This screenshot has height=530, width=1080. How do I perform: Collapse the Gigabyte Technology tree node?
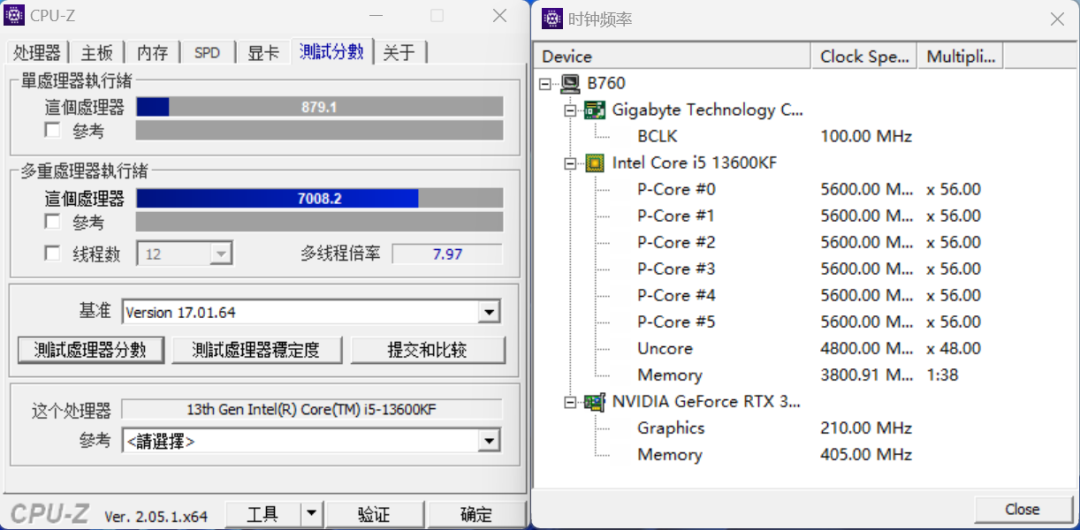tap(570, 110)
